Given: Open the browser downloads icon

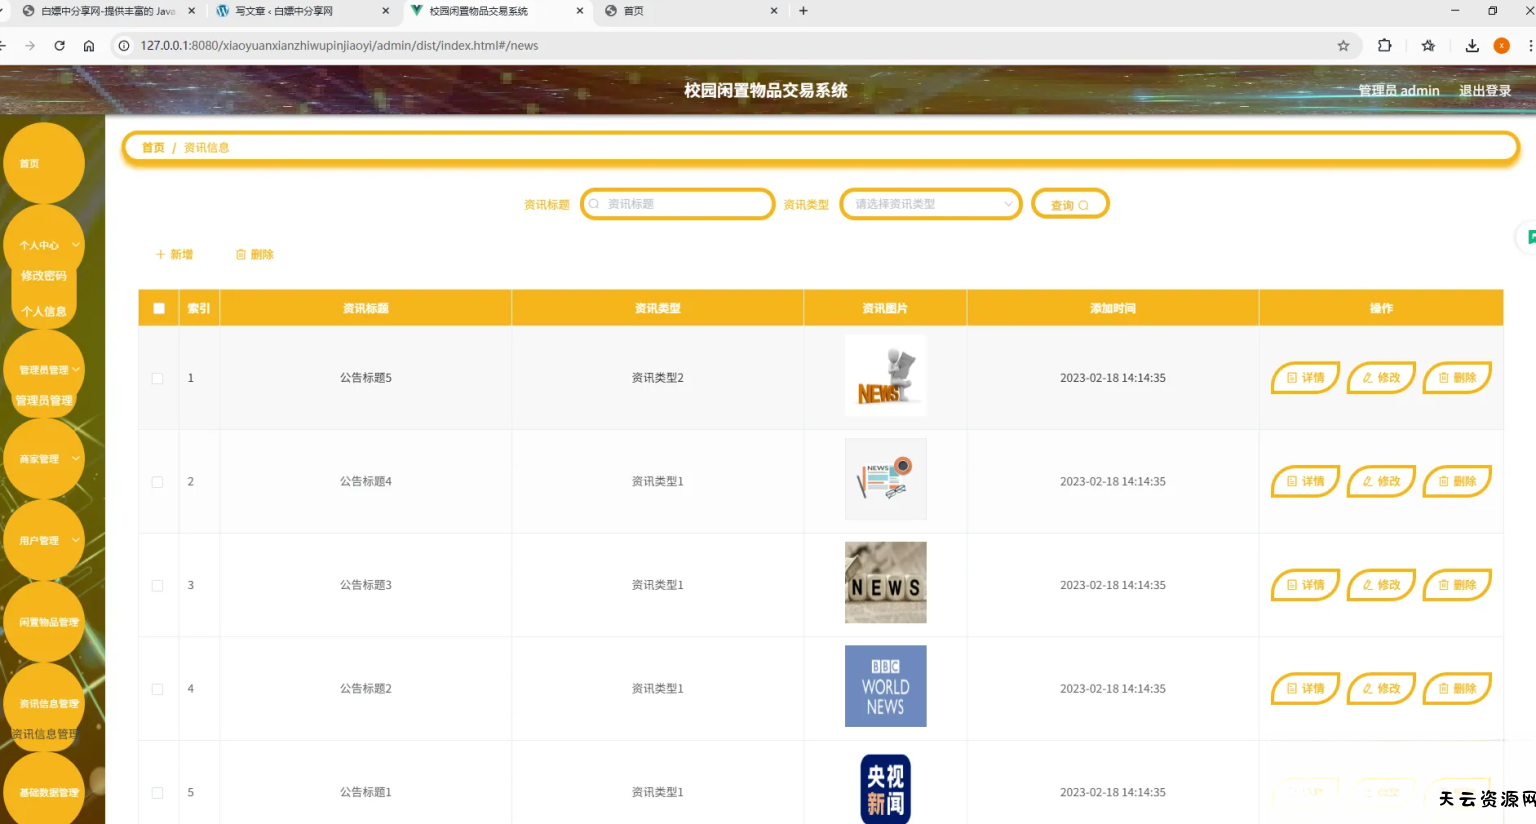Looking at the screenshot, I should [1472, 46].
